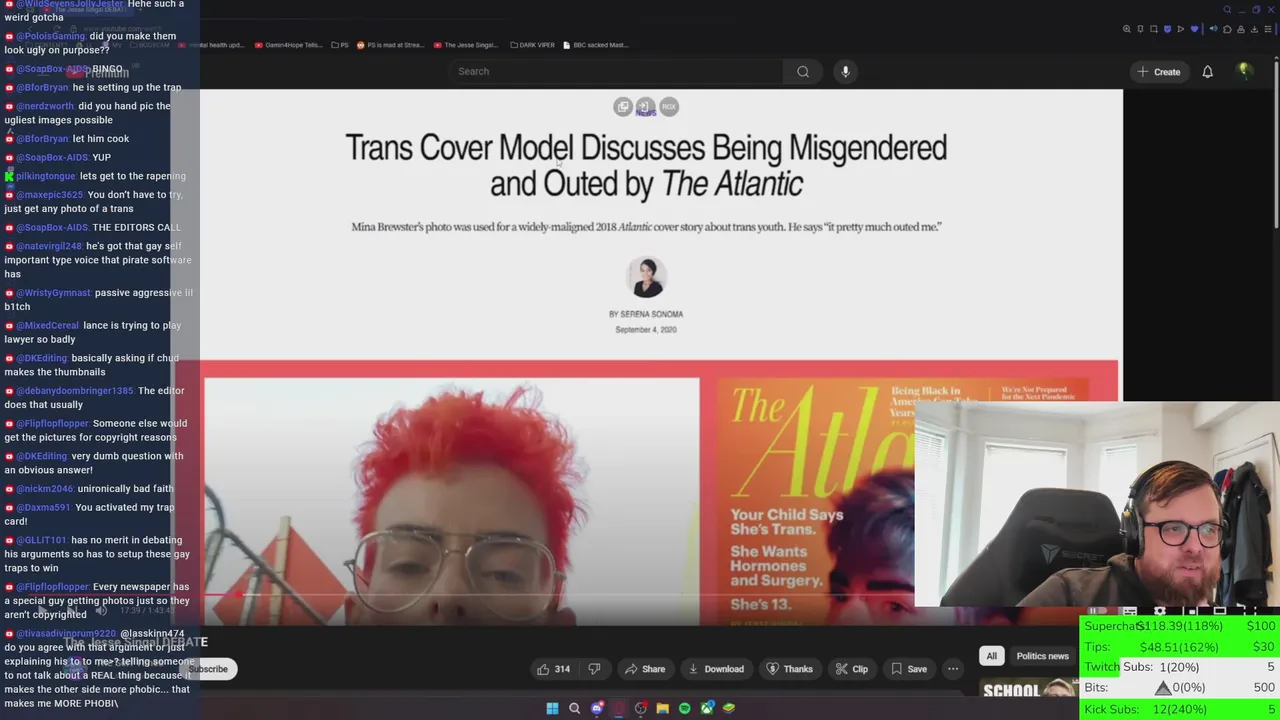Select the All filter chip

coord(991,656)
